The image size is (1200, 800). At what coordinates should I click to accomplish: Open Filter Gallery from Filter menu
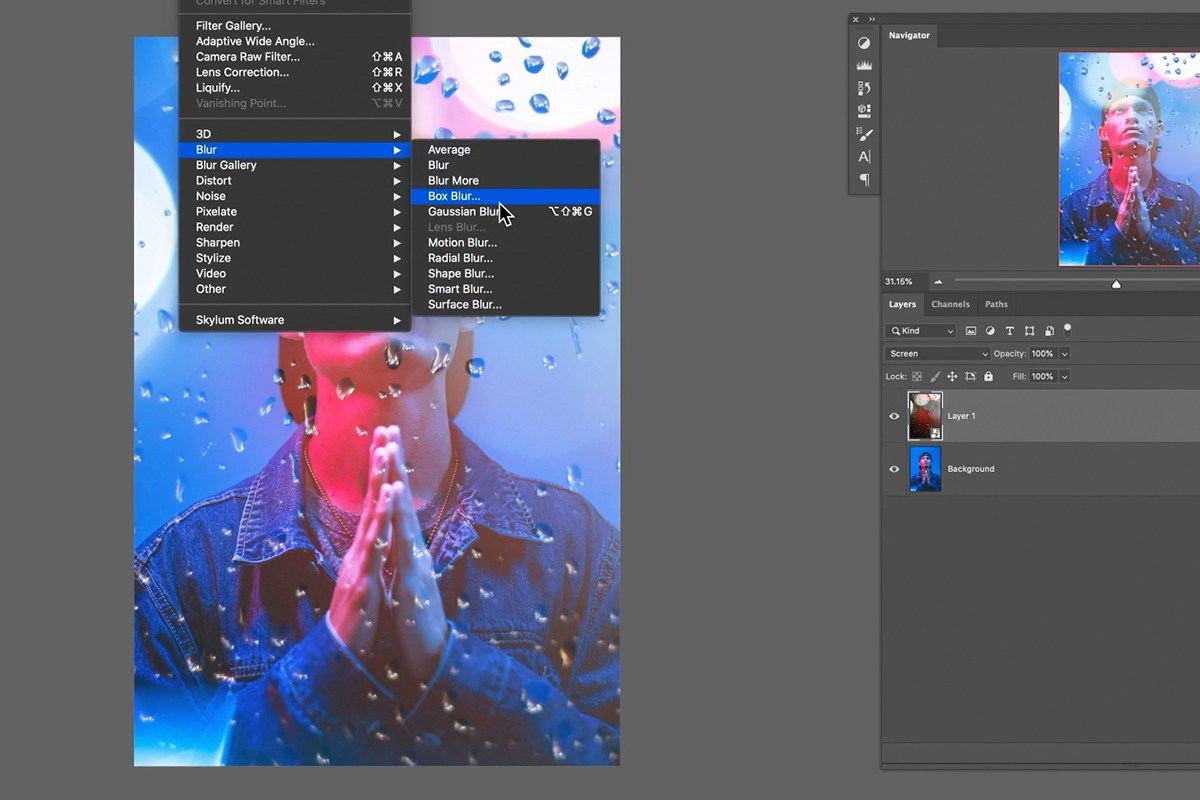(x=295, y=26)
